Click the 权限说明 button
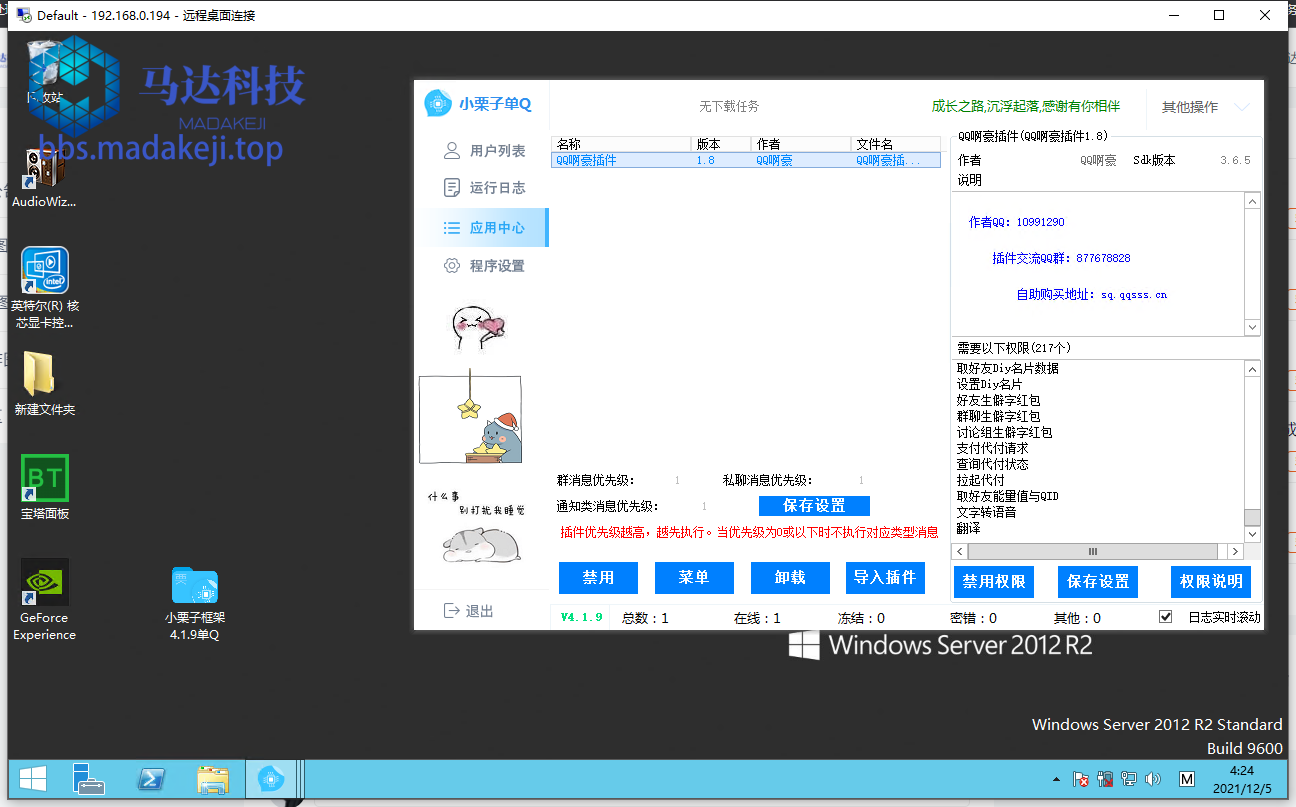This screenshot has width=1296, height=807. (1211, 582)
